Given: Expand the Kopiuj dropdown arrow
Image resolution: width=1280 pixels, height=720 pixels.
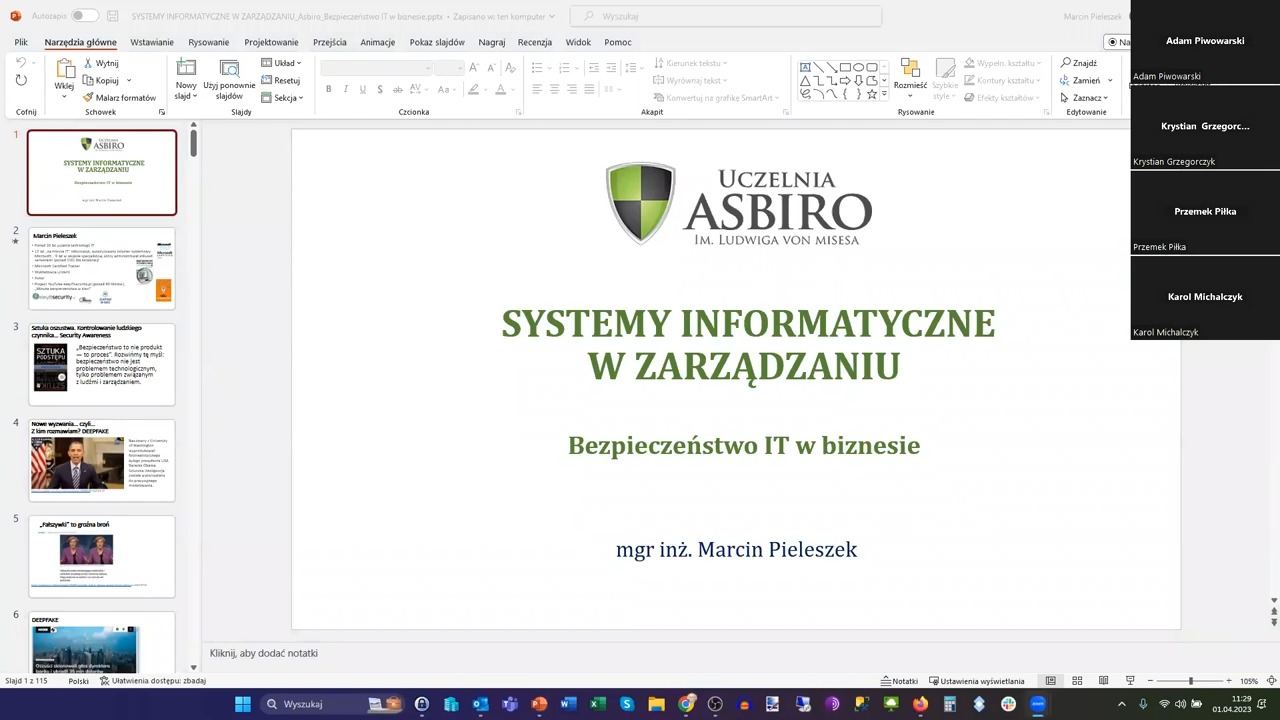Looking at the screenshot, I should (129, 80).
